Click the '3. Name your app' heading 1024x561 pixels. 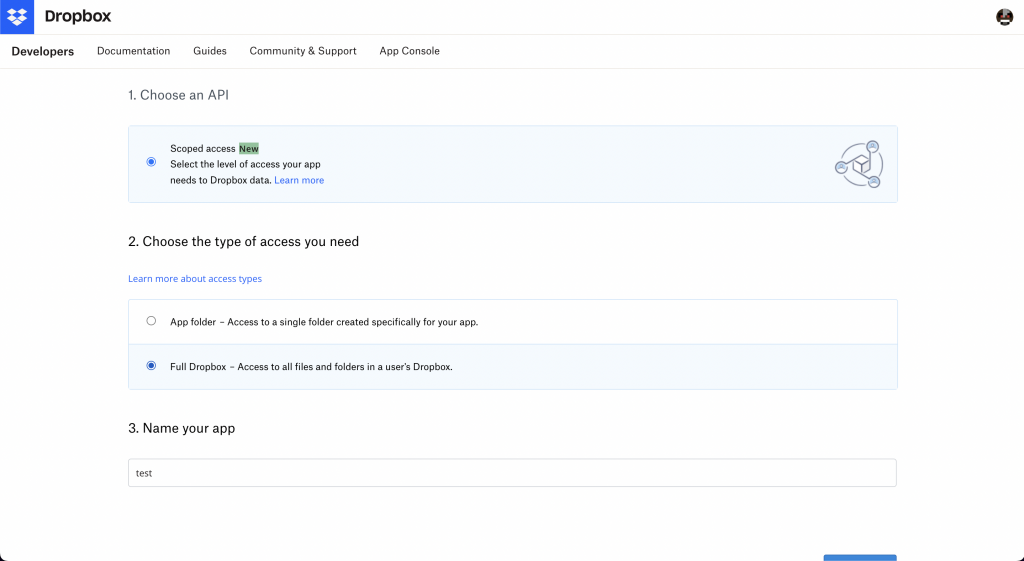182,428
